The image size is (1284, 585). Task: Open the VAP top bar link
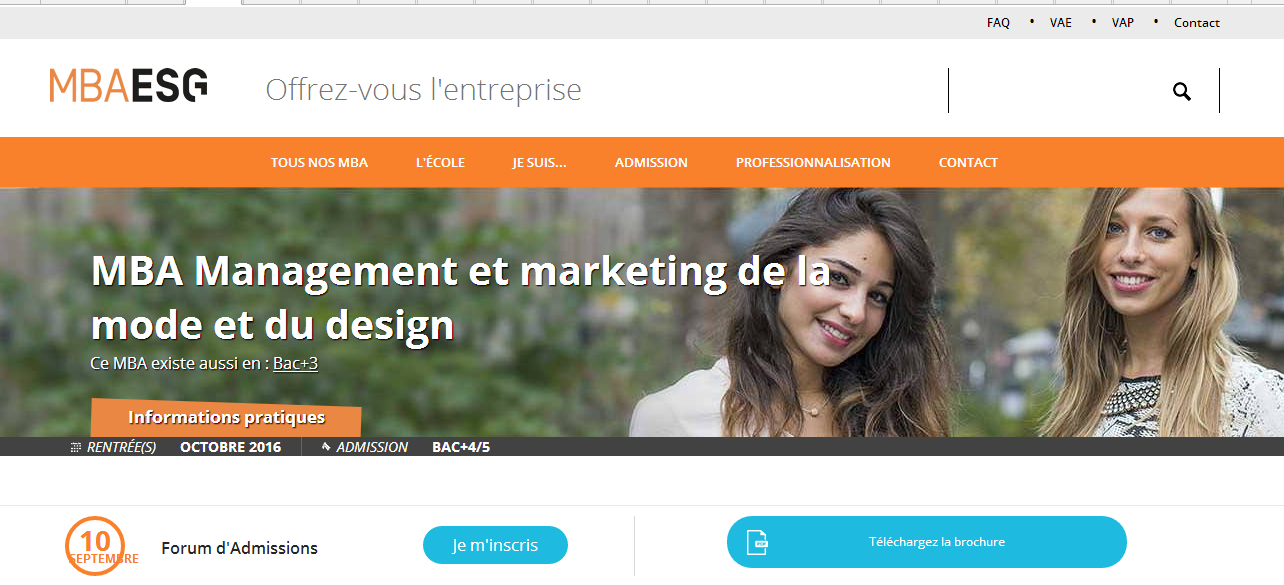click(1122, 22)
